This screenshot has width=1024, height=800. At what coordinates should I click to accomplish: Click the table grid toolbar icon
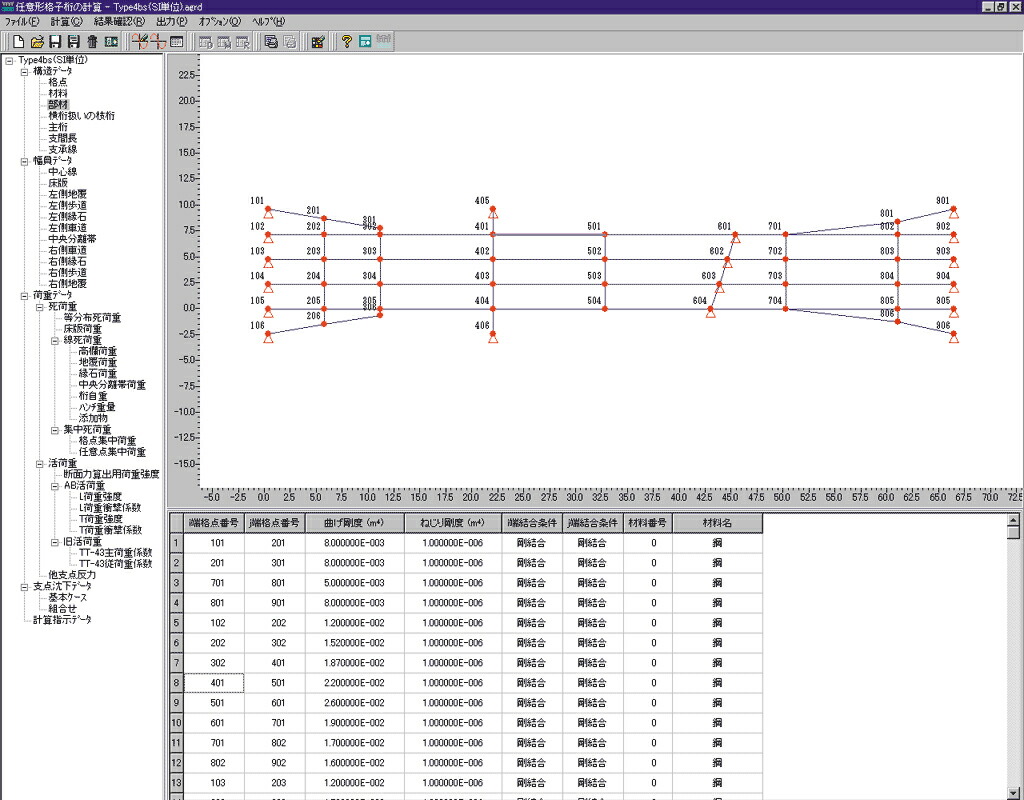pyautogui.click(x=176, y=42)
